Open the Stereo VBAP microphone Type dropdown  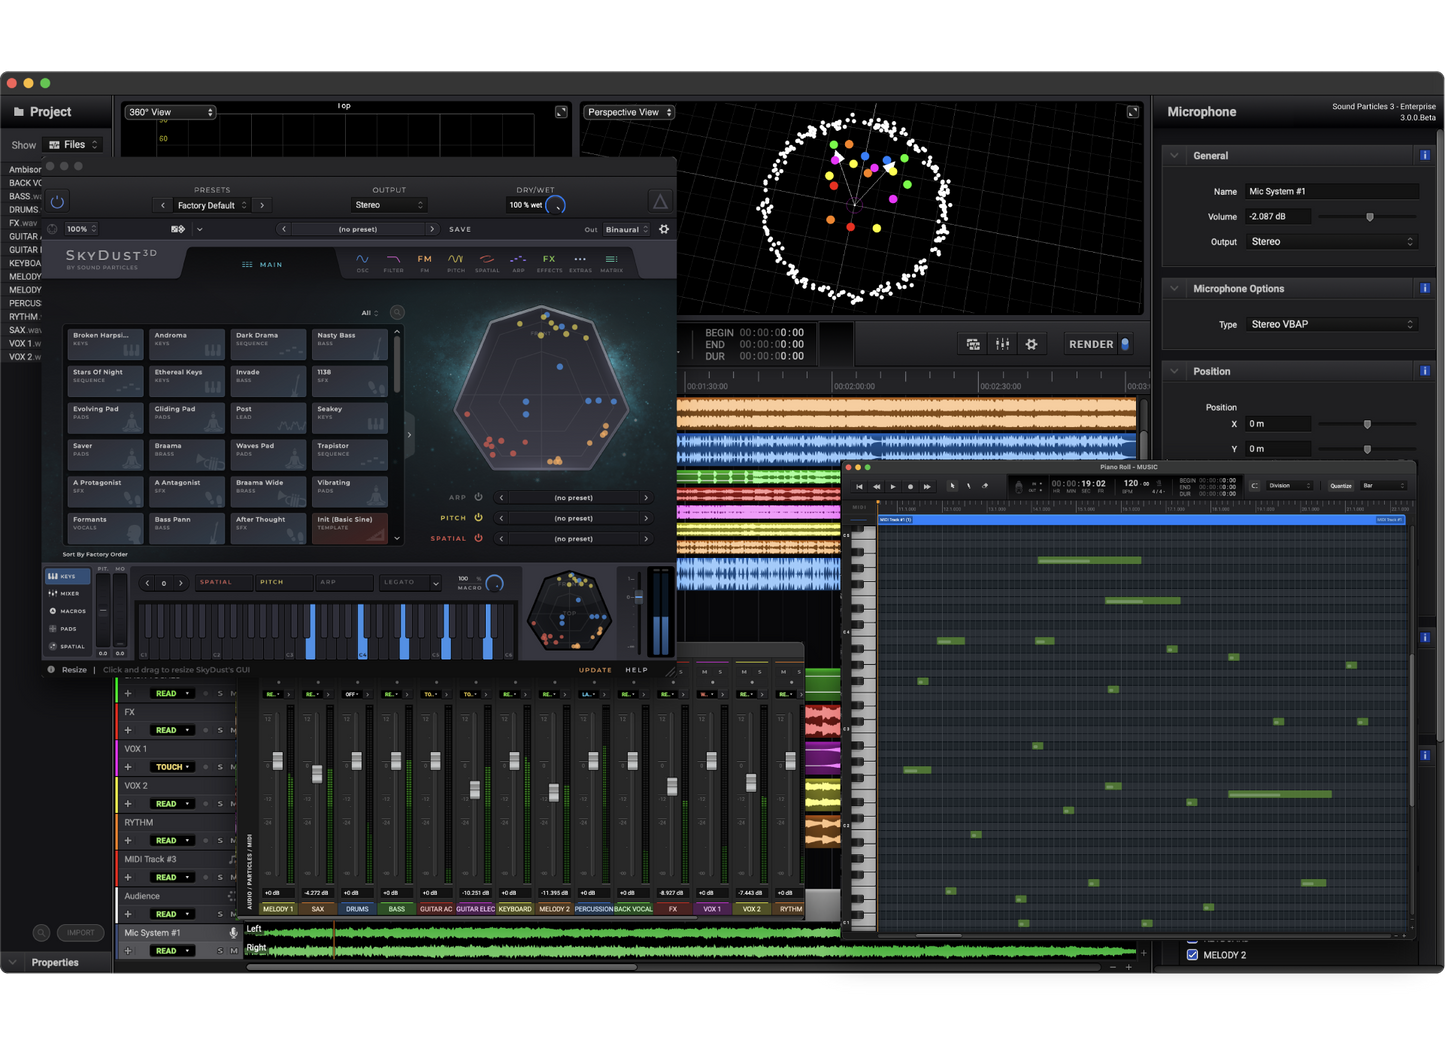point(1332,324)
